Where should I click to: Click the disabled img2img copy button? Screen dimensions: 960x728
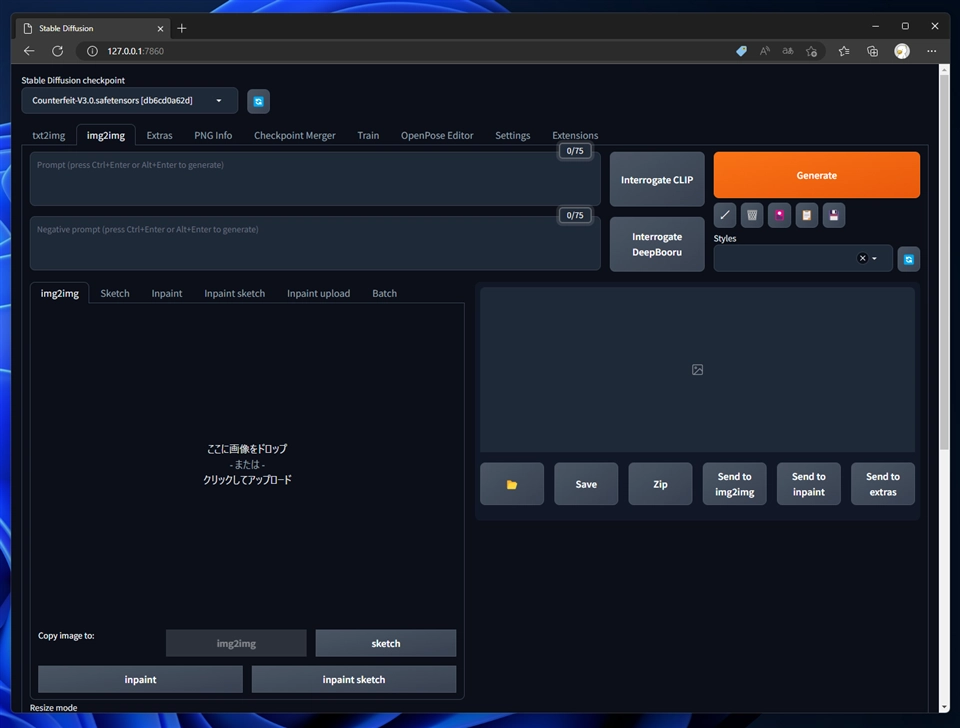(x=236, y=643)
